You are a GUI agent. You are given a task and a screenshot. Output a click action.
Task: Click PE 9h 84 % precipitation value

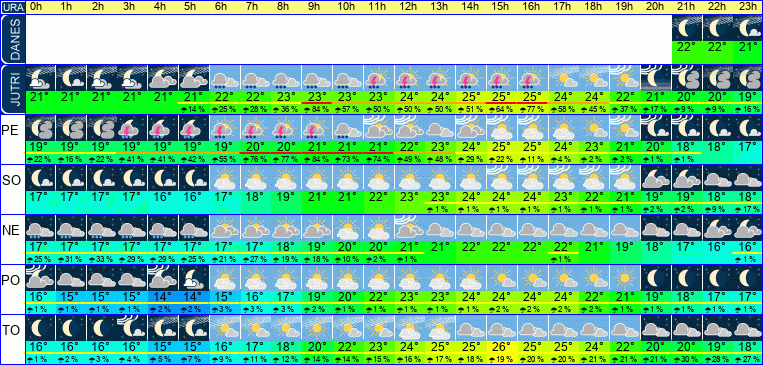(x=317, y=160)
